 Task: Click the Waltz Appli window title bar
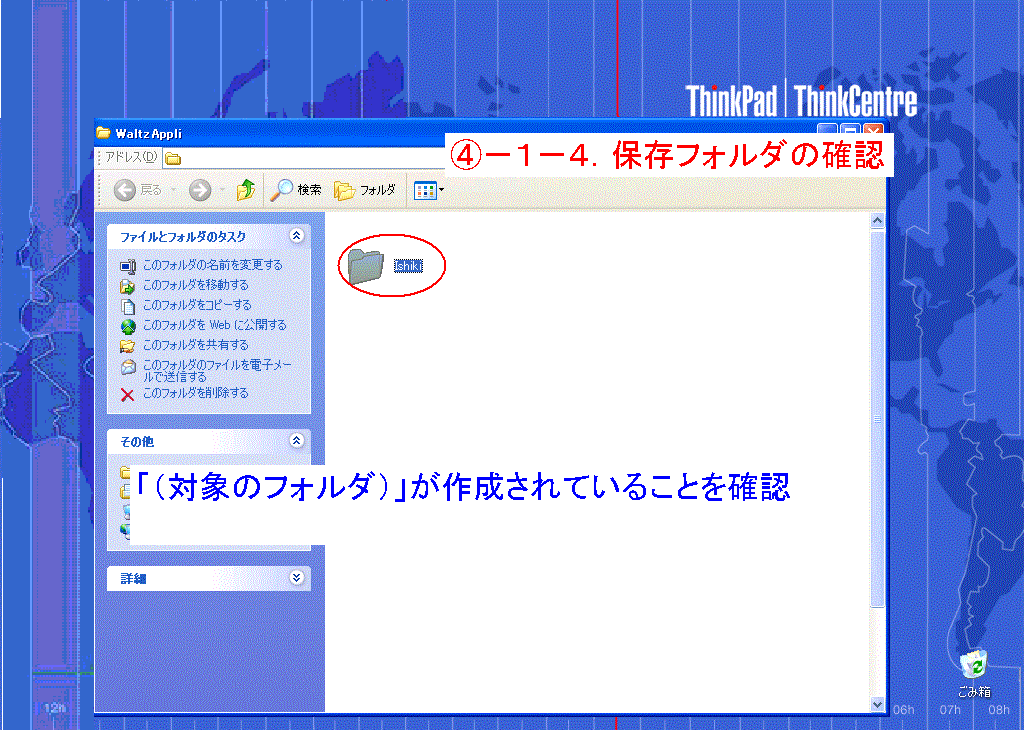coord(300,133)
